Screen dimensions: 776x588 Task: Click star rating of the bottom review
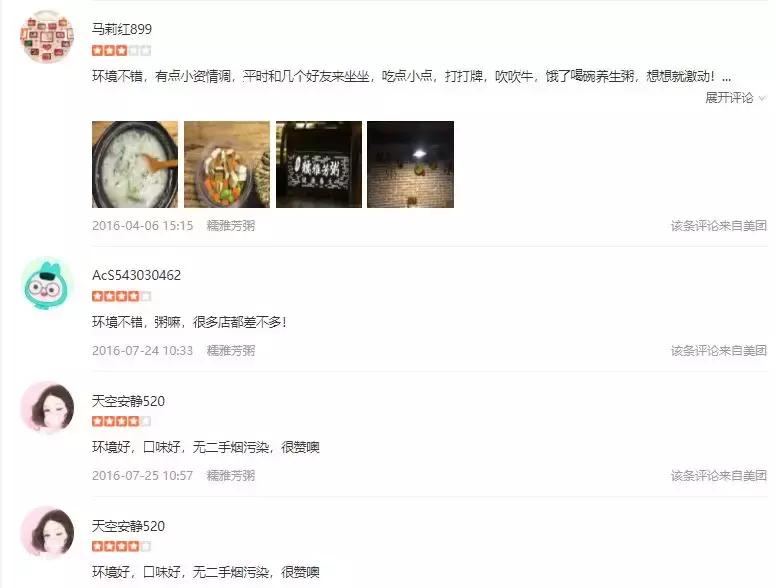click(121, 546)
